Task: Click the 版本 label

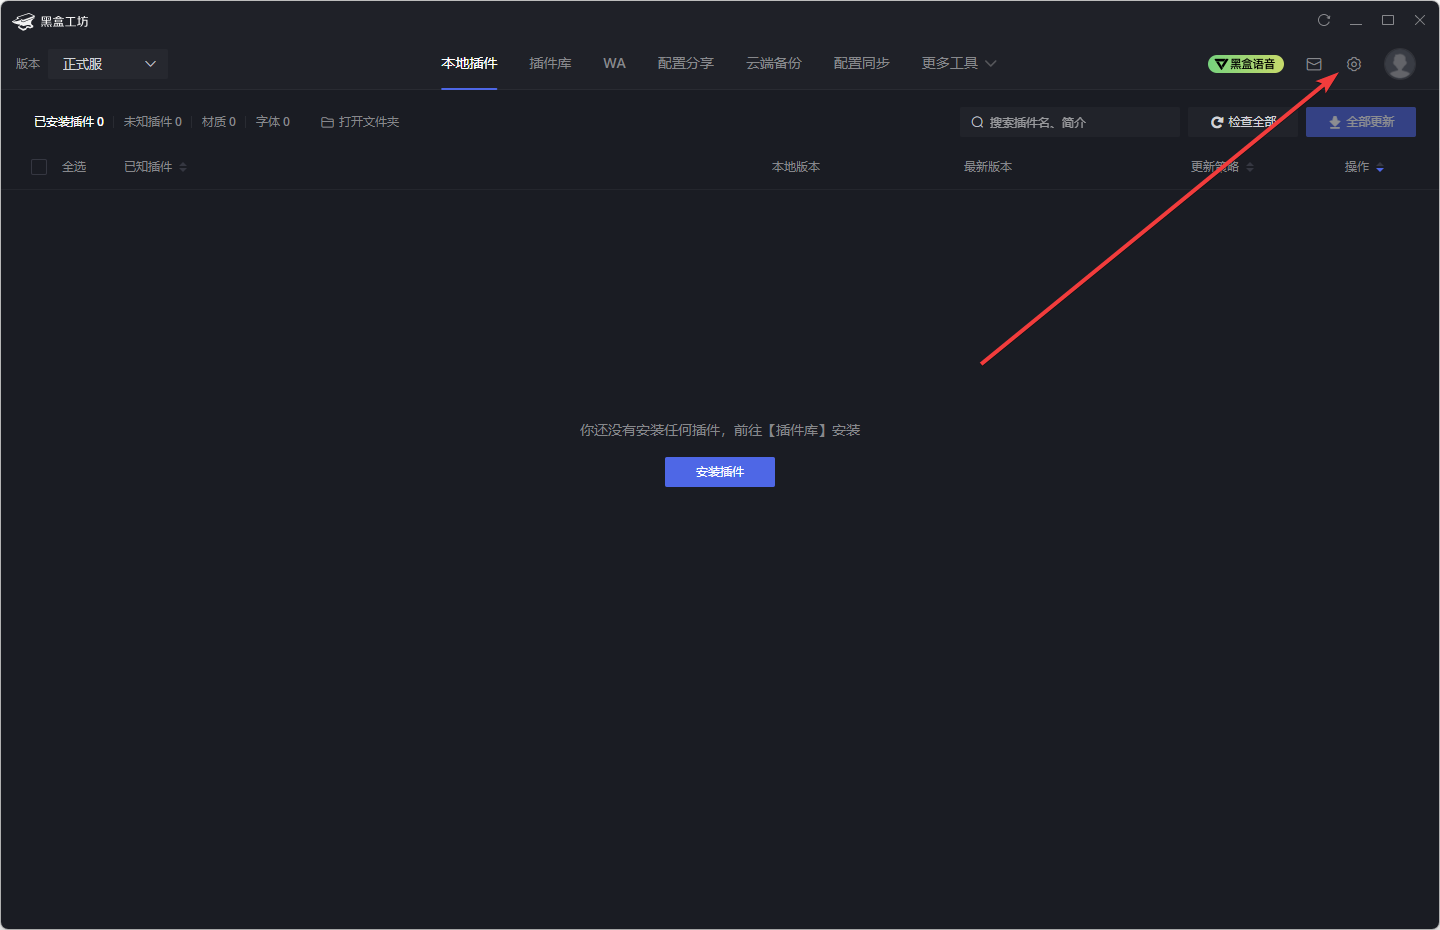Action: (x=28, y=64)
